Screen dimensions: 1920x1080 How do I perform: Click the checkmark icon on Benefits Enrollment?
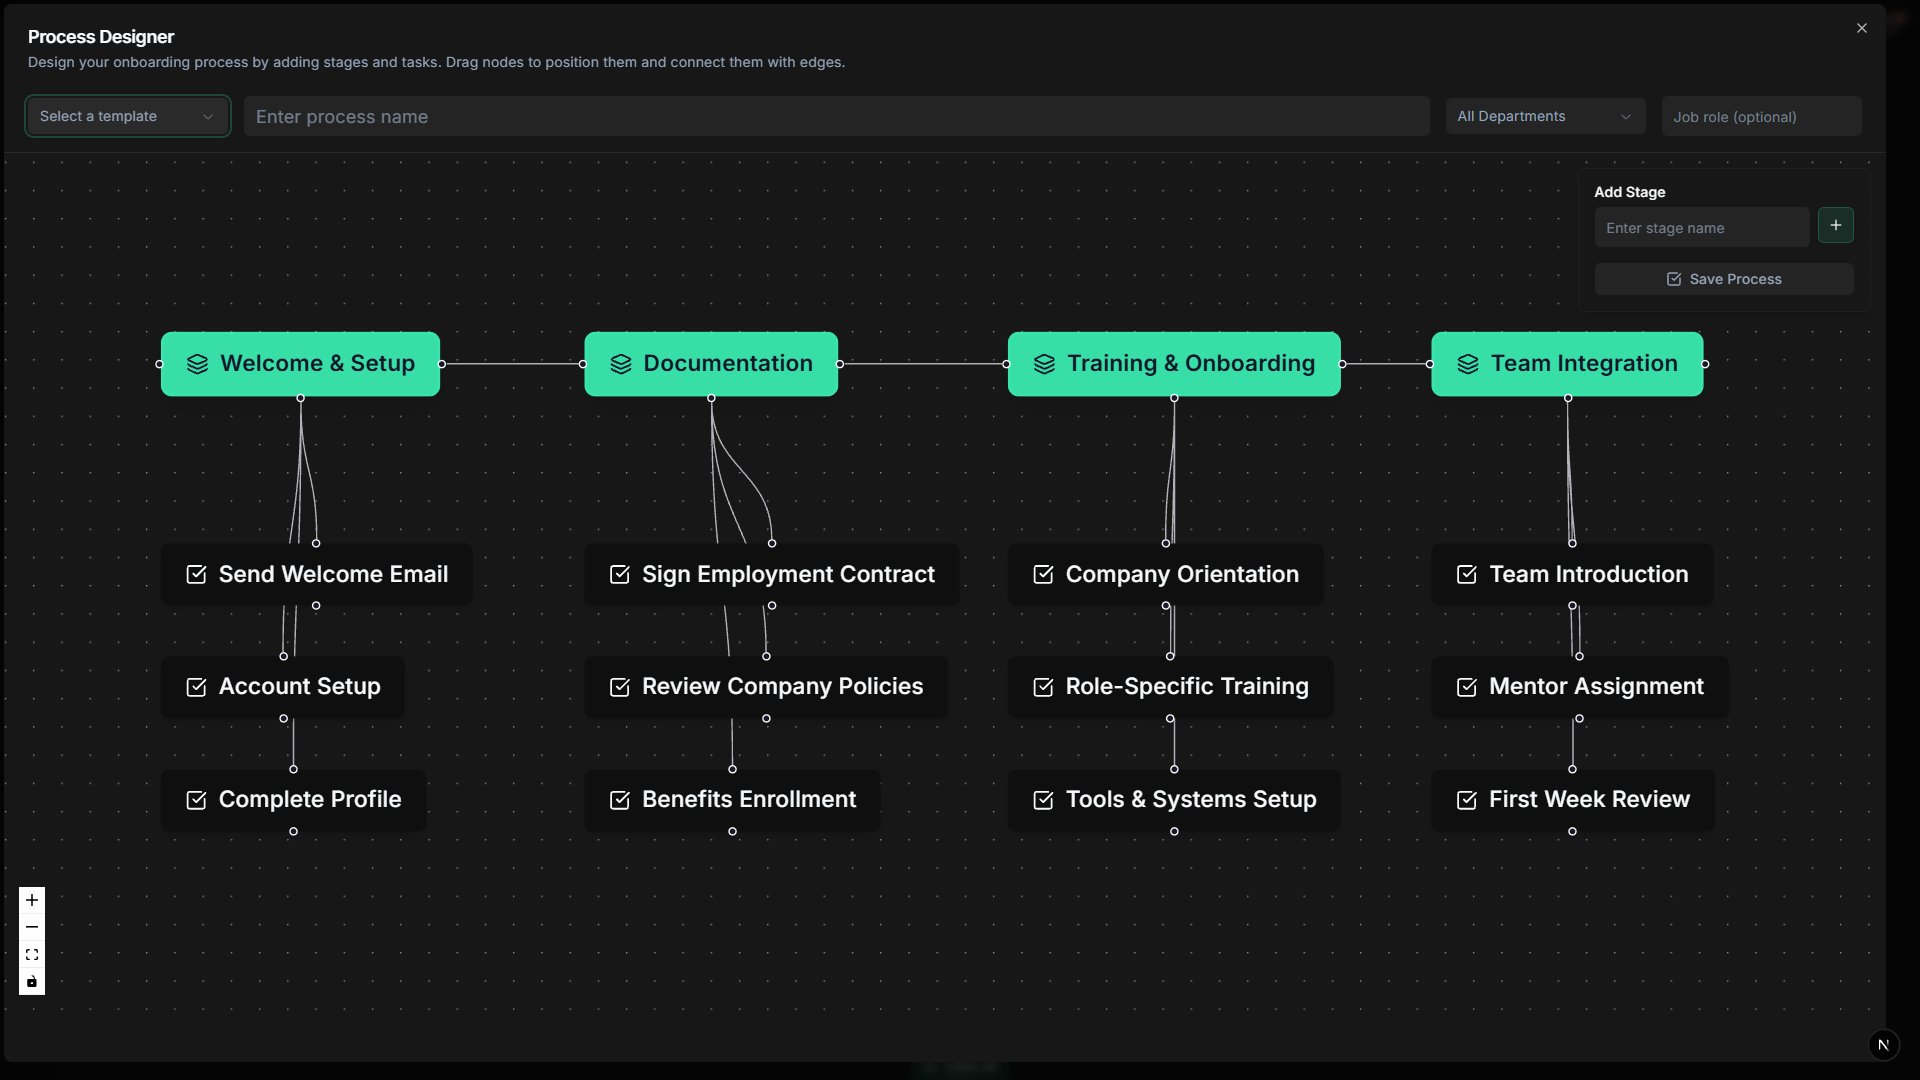pos(619,799)
